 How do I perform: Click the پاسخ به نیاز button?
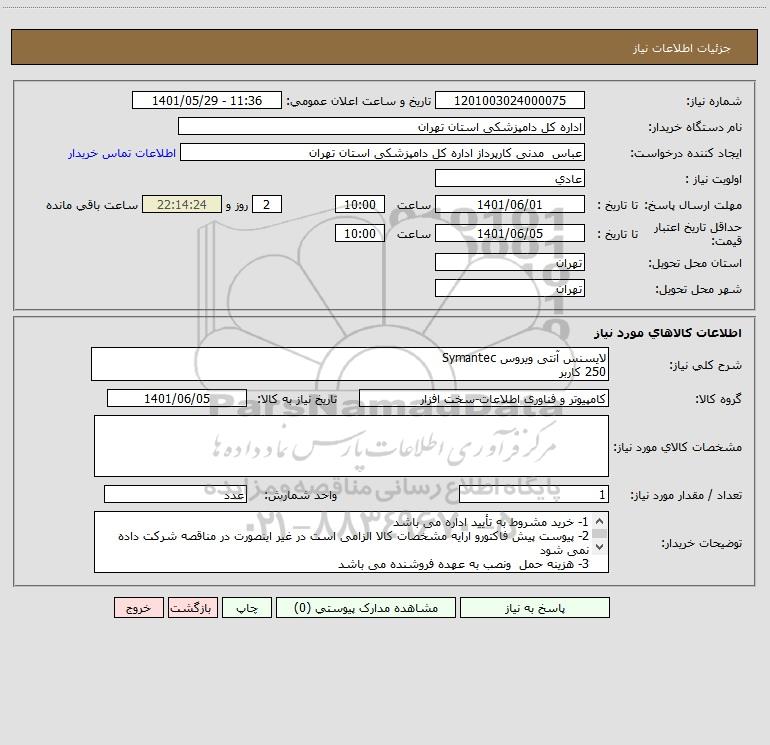(535, 608)
